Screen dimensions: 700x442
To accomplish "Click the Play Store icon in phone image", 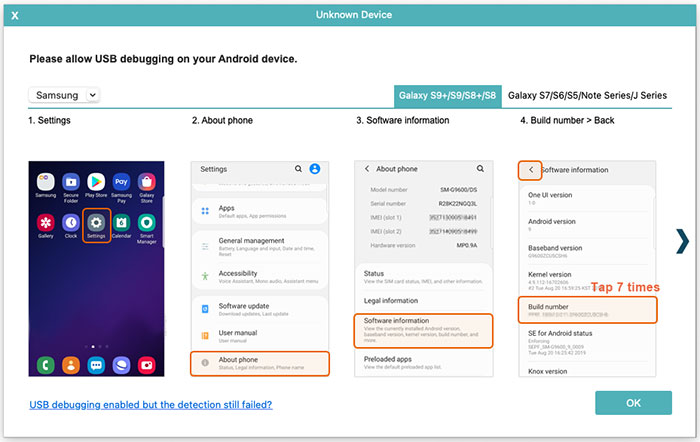I will coord(96,182).
